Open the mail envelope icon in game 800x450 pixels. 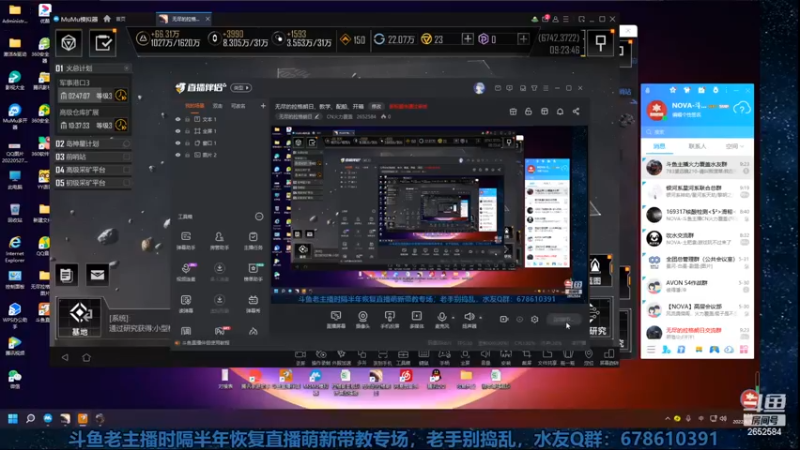(97, 275)
